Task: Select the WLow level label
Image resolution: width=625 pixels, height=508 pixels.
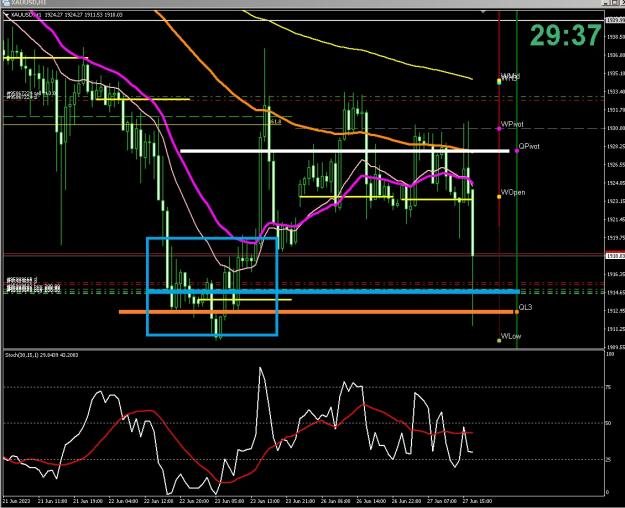Action: [x=511, y=336]
